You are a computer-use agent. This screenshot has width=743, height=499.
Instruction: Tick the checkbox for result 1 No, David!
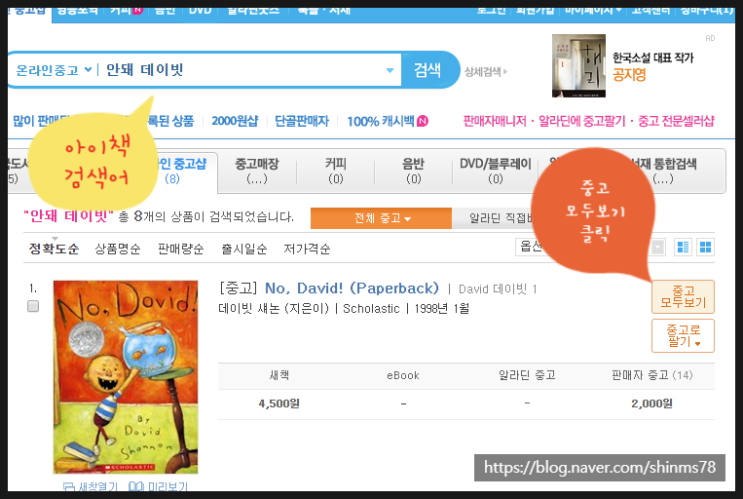[x=33, y=306]
